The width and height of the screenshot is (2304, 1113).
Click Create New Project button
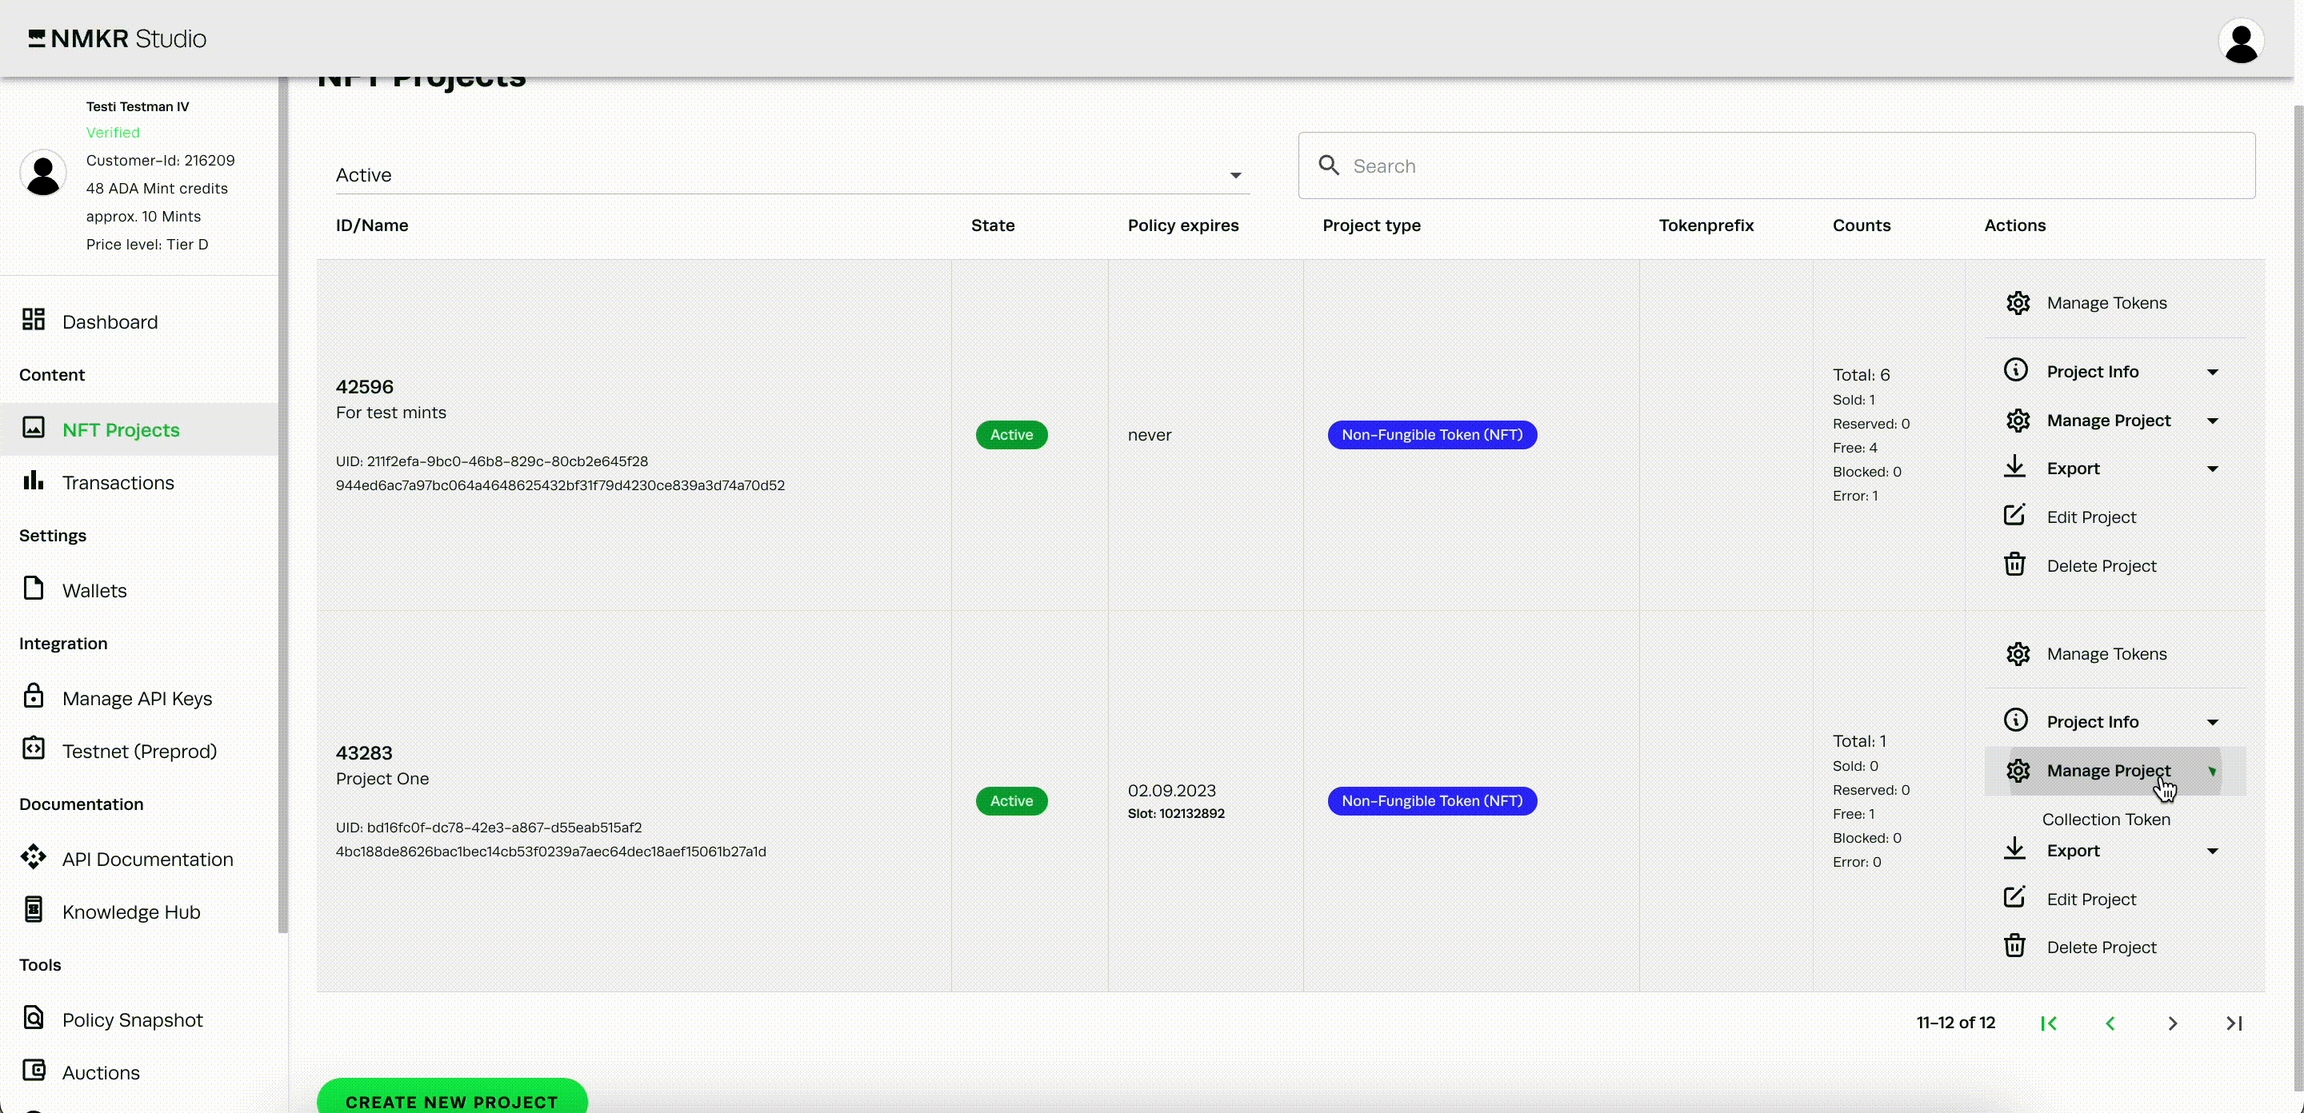click(452, 1100)
